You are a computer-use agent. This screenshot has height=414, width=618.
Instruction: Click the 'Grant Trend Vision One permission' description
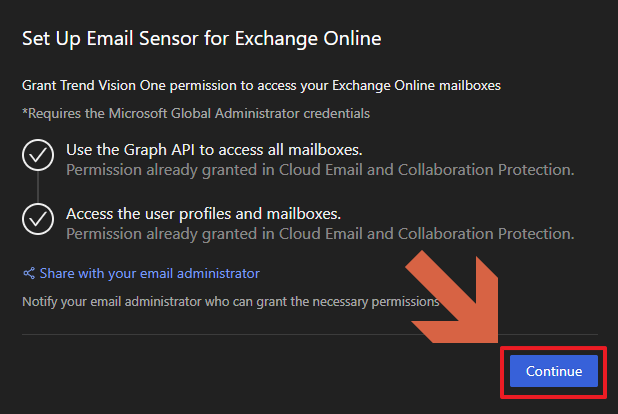261,86
